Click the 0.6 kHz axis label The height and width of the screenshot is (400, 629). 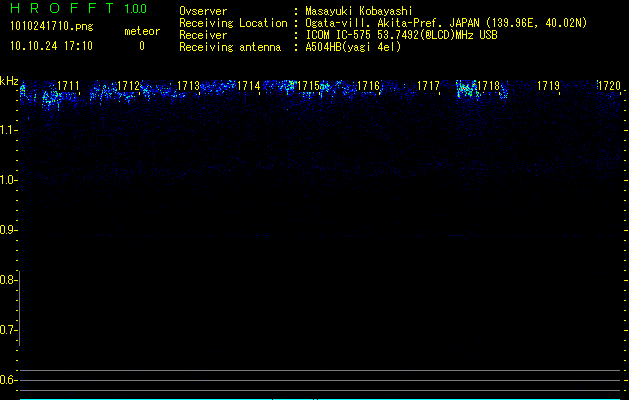pyautogui.click(x=8, y=380)
